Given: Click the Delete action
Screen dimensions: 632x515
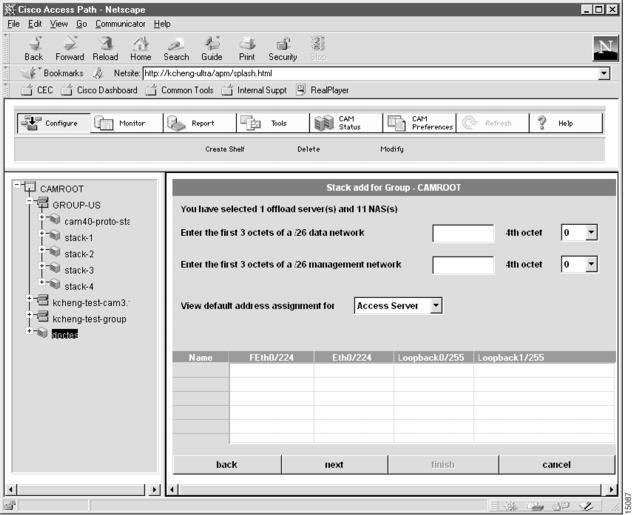Looking at the screenshot, I should tap(308, 149).
